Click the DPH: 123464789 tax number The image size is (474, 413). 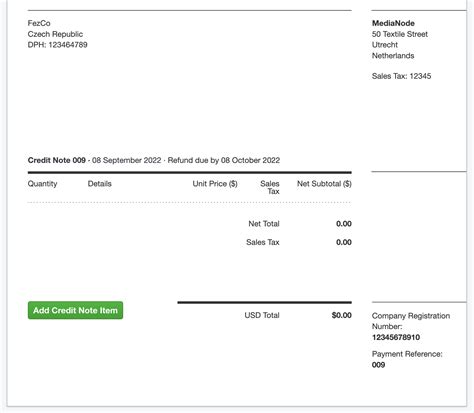58,45
